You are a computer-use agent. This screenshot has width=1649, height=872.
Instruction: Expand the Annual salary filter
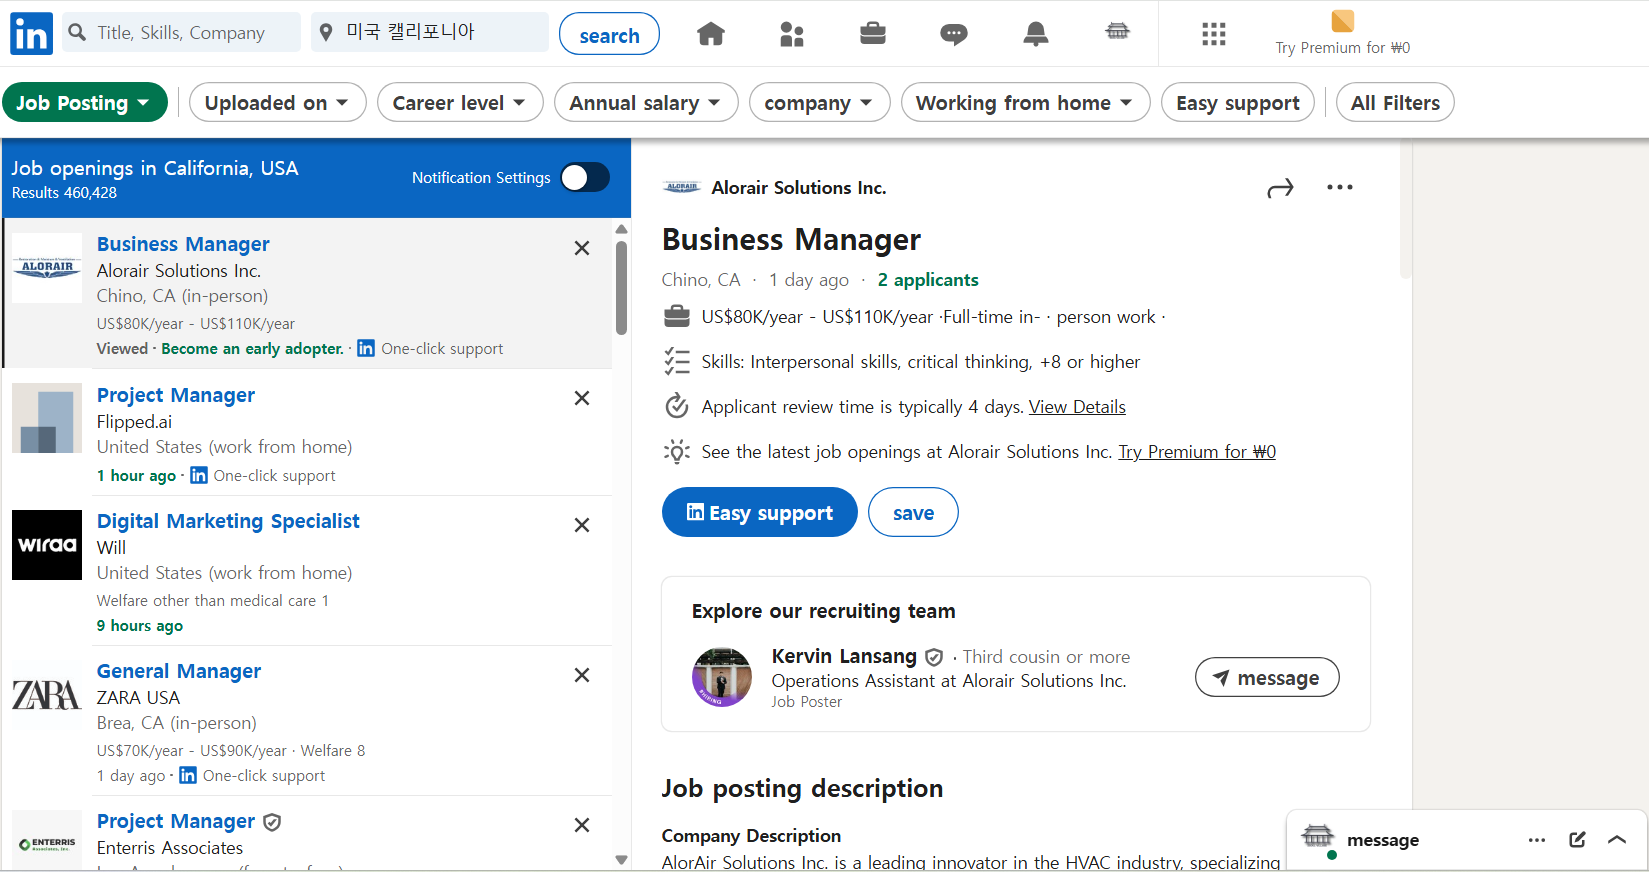point(645,102)
